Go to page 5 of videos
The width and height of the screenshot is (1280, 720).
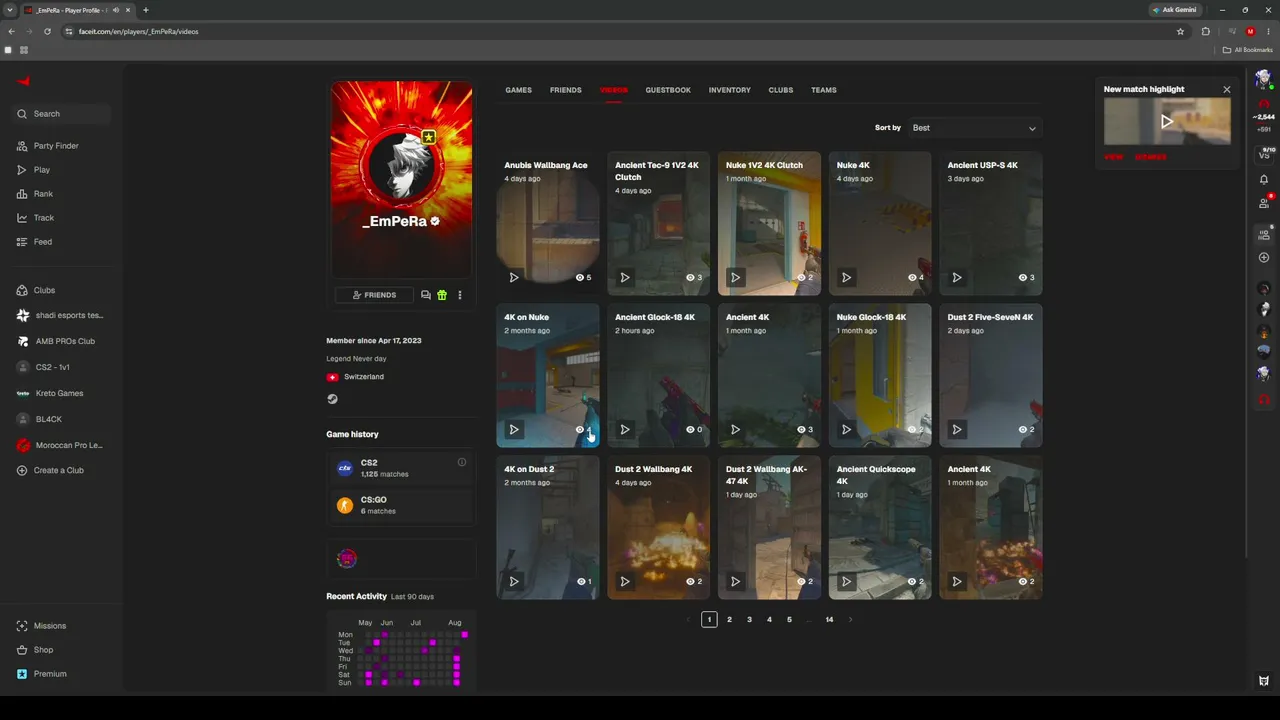(789, 620)
